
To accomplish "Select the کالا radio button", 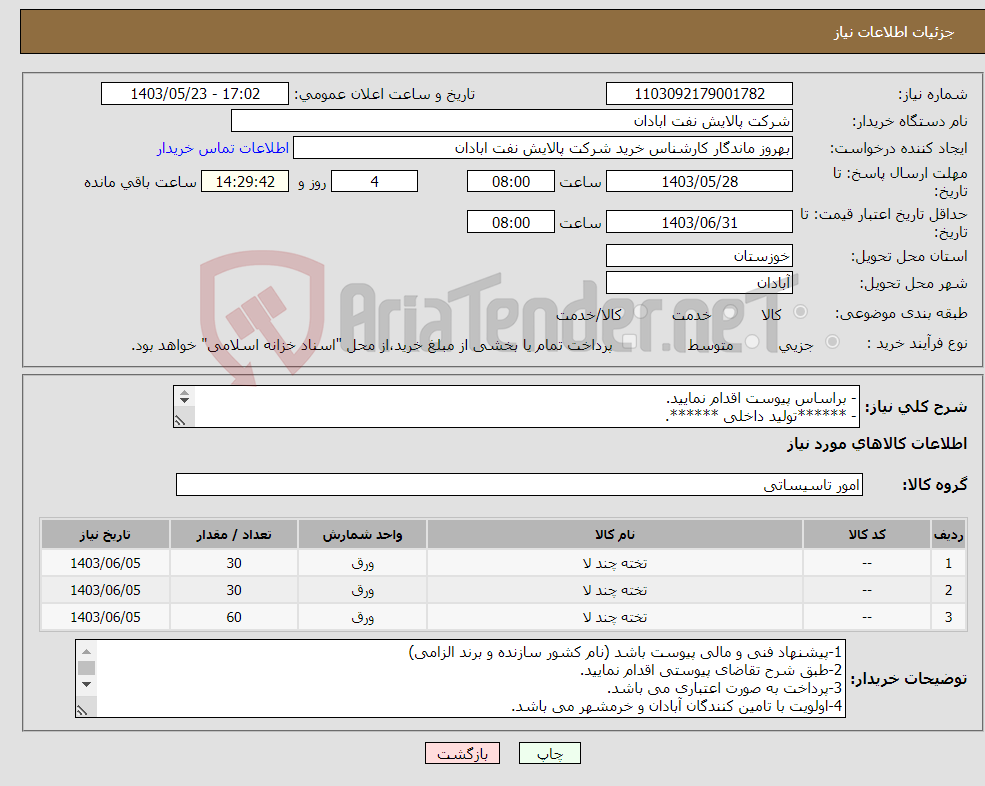I will (800, 312).
